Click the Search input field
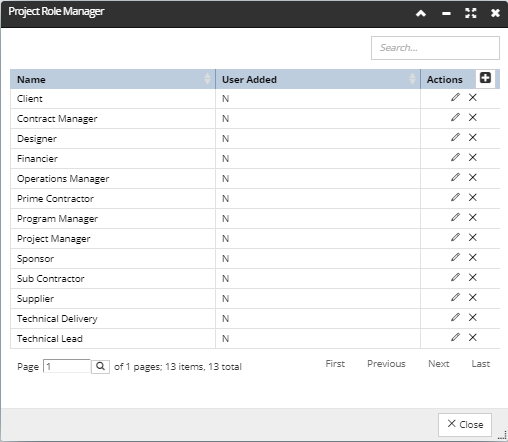Viewport: 508px width, 442px height. (435, 48)
